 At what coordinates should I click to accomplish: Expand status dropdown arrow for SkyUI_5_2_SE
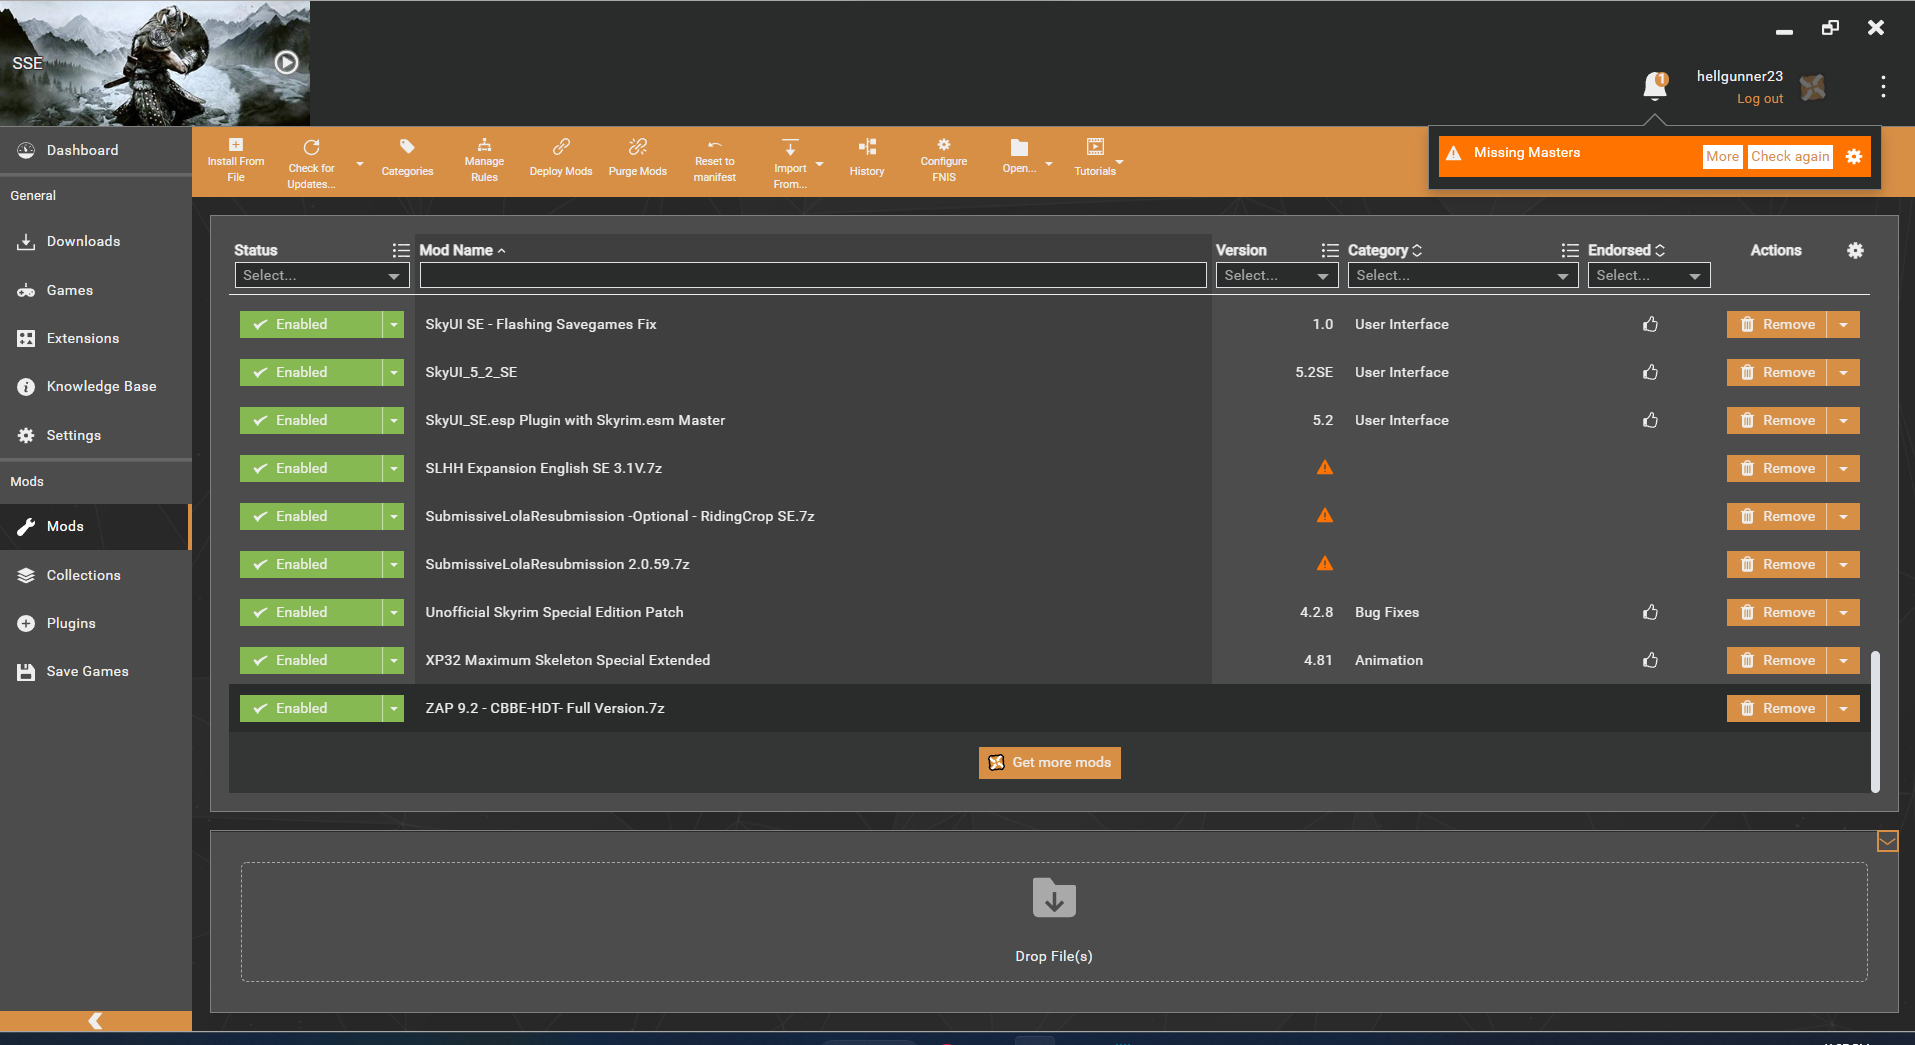tap(394, 372)
